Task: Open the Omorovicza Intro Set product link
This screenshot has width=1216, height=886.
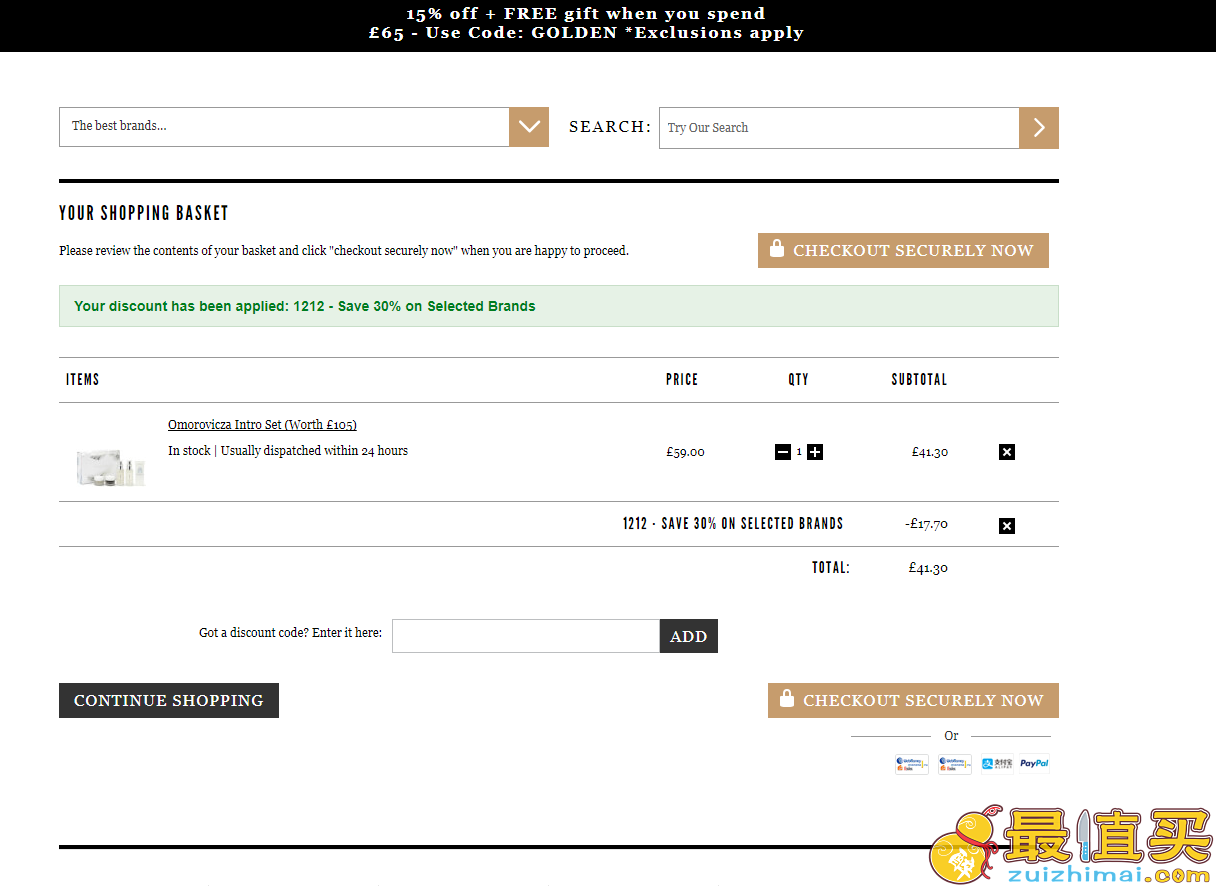Action: coord(262,425)
